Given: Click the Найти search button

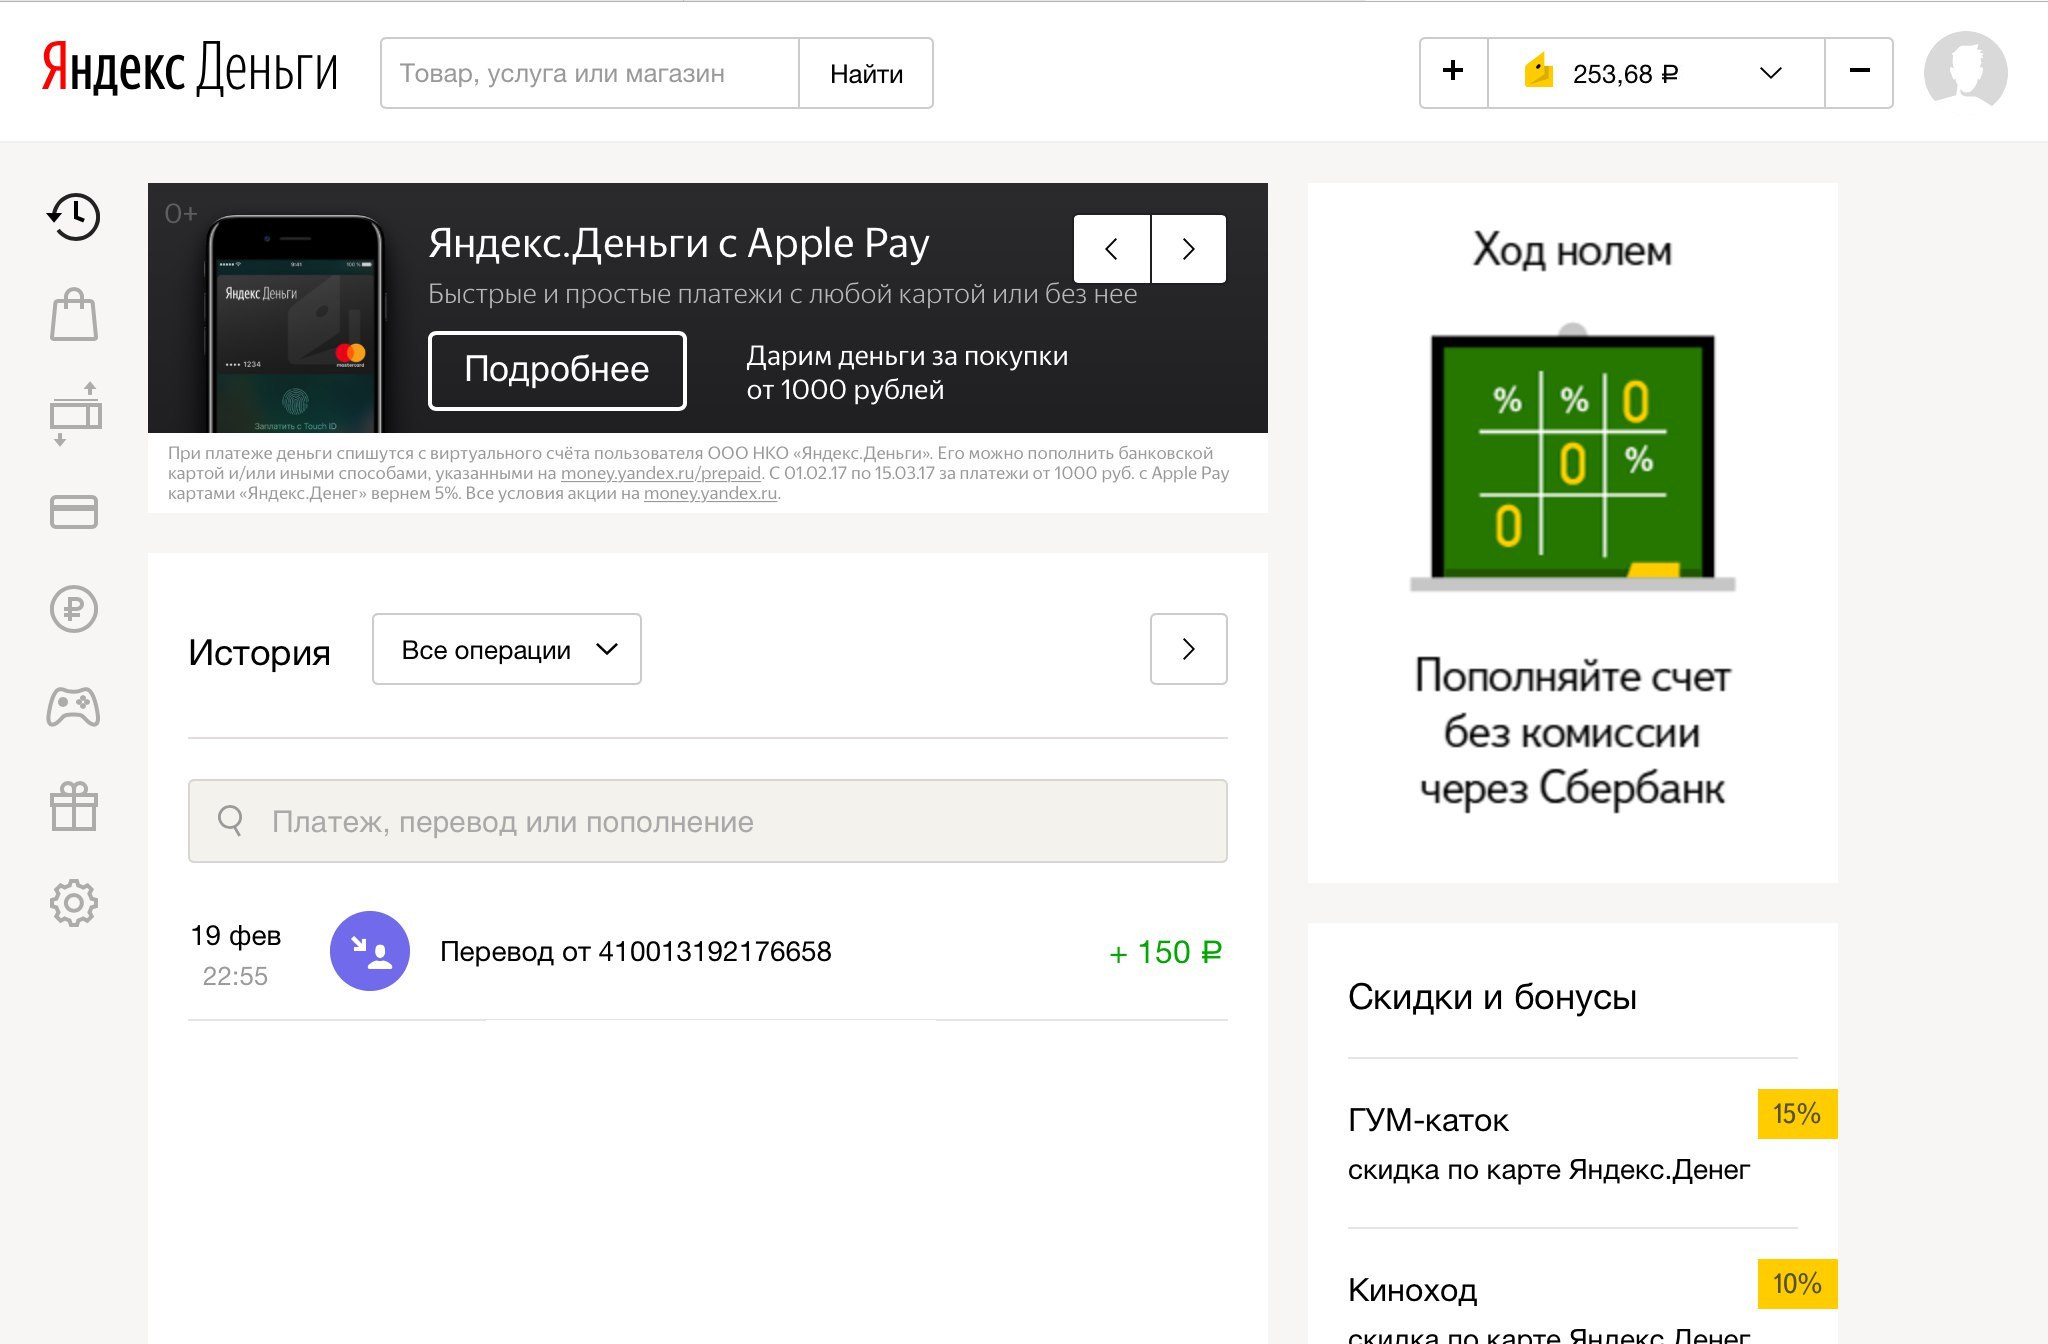Looking at the screenshot, I should (866, 73).
